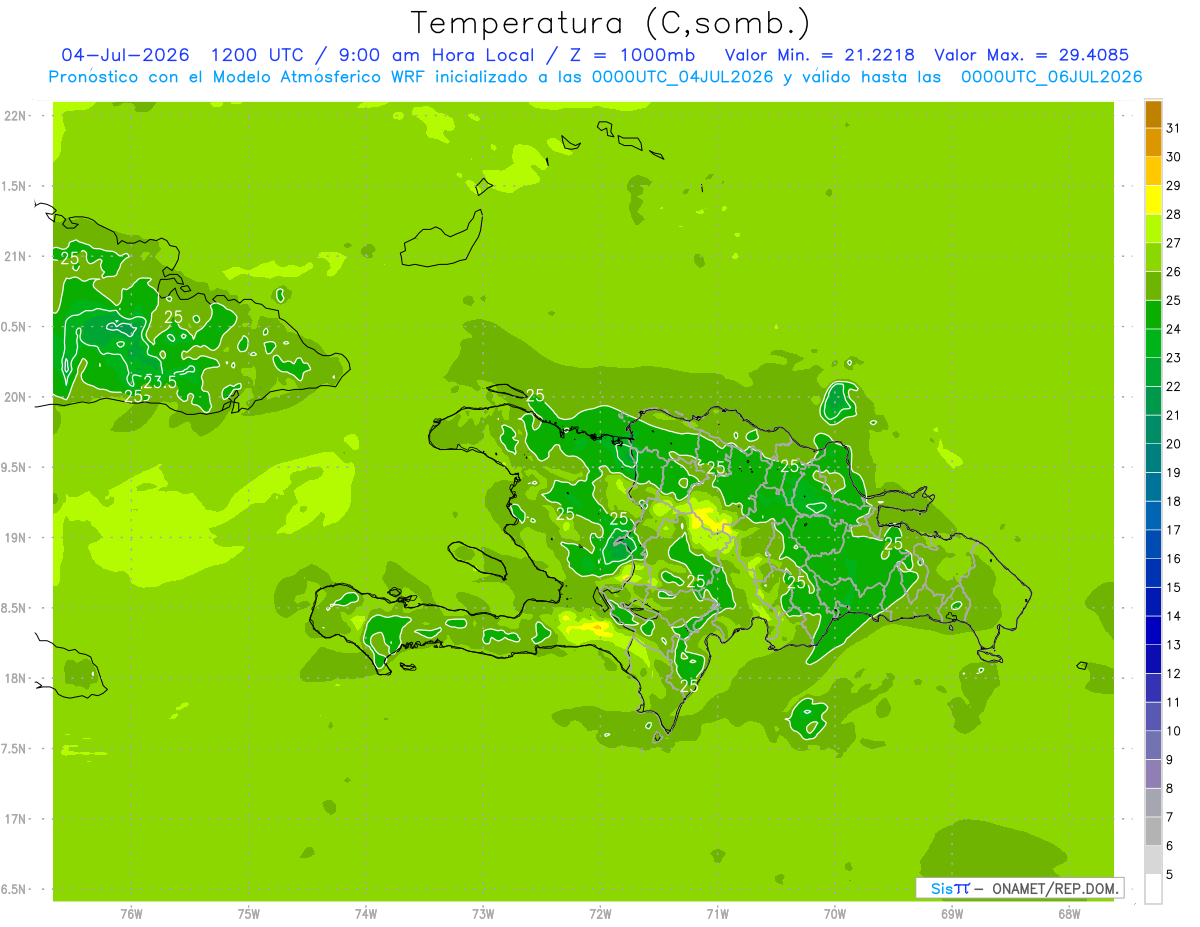Click '9:00 am Hora Local' text
The height and width of the screenshot is (927, 1200).
437,55
